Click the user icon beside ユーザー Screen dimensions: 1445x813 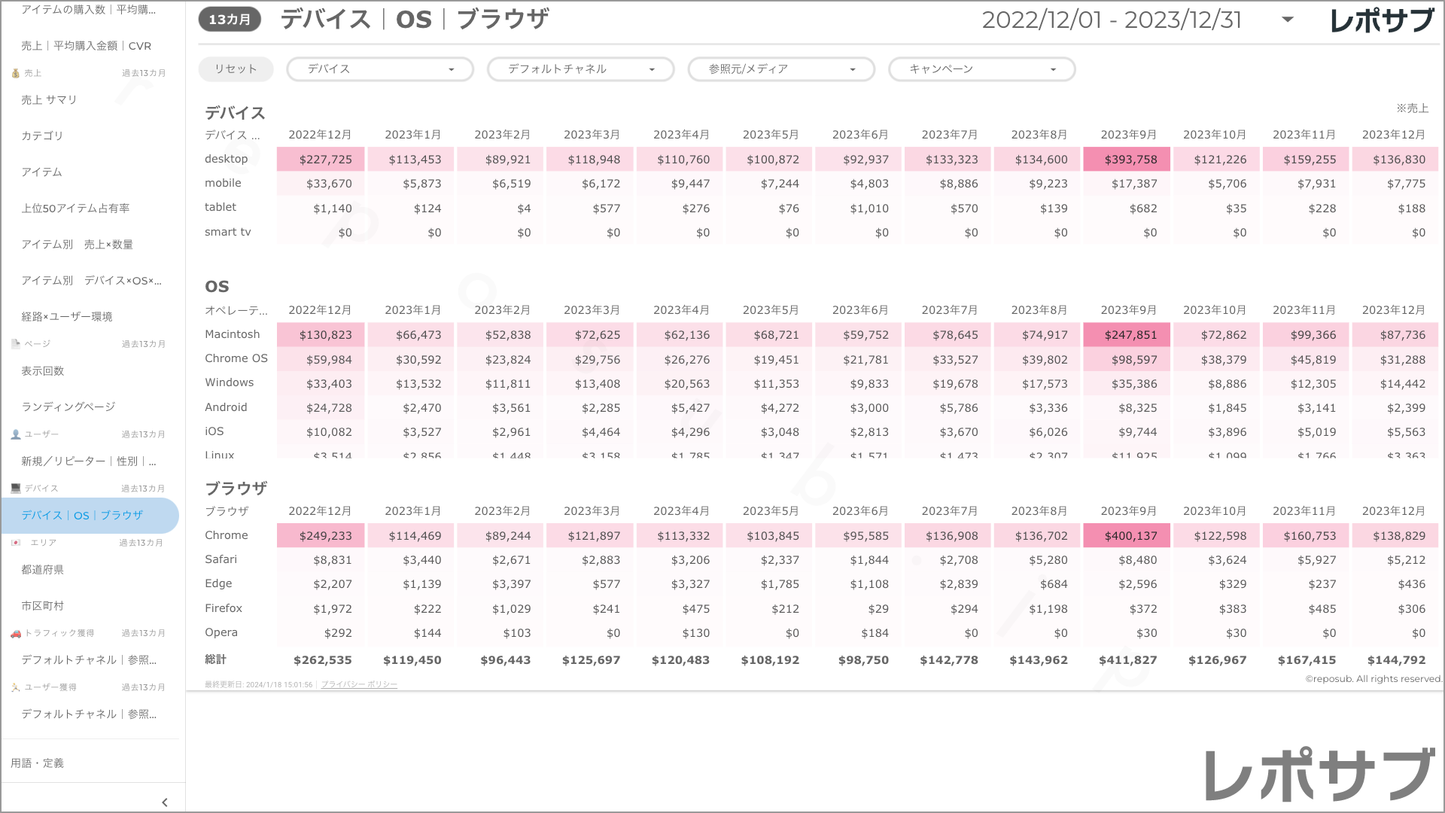click(15, 435)
